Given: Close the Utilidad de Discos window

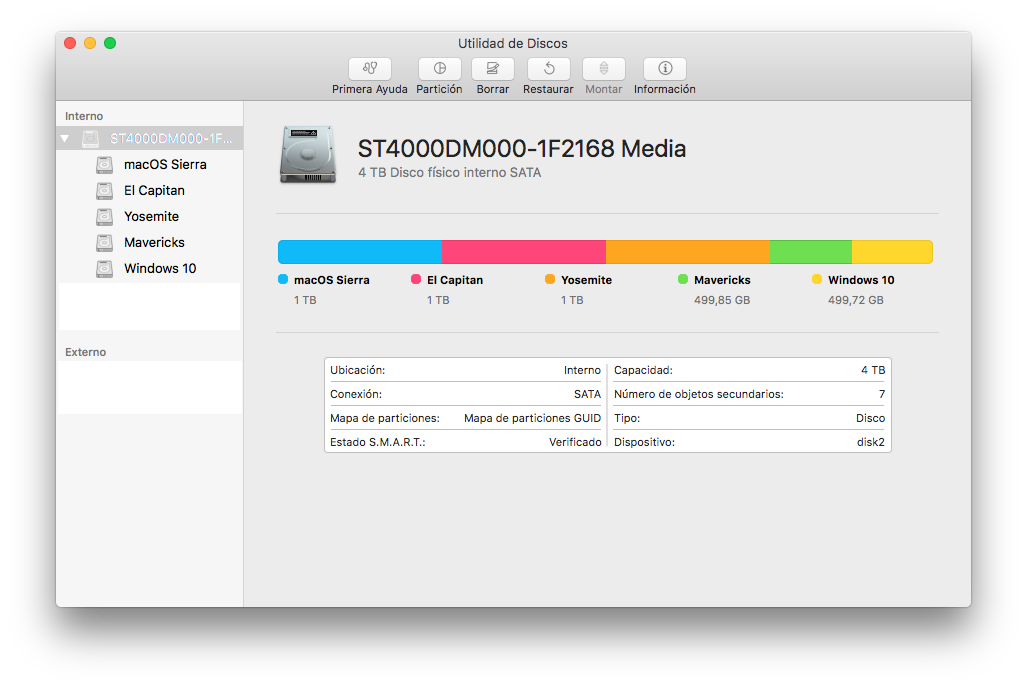Looking at the screenshot, I should click(x=70, y=43).
